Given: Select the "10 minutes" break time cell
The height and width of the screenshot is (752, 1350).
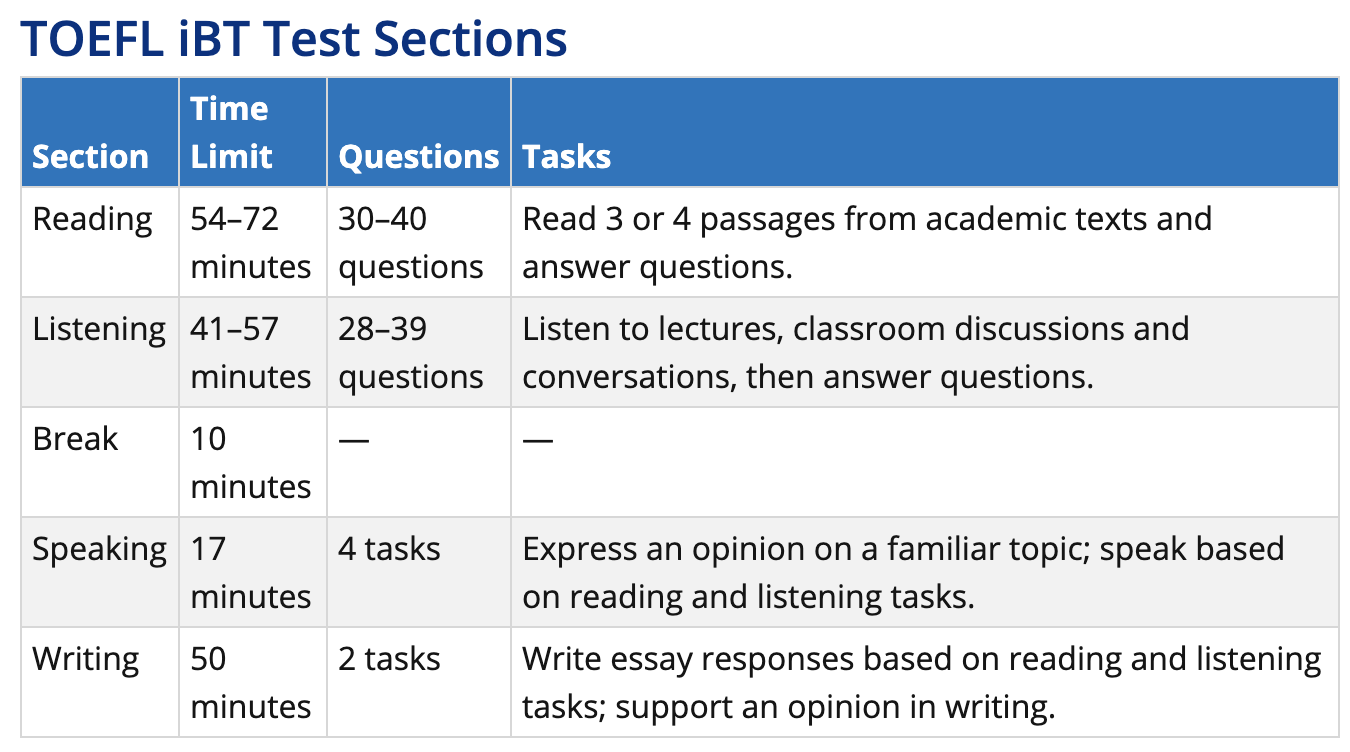Looking at the screenshot, I should point(250,463).
